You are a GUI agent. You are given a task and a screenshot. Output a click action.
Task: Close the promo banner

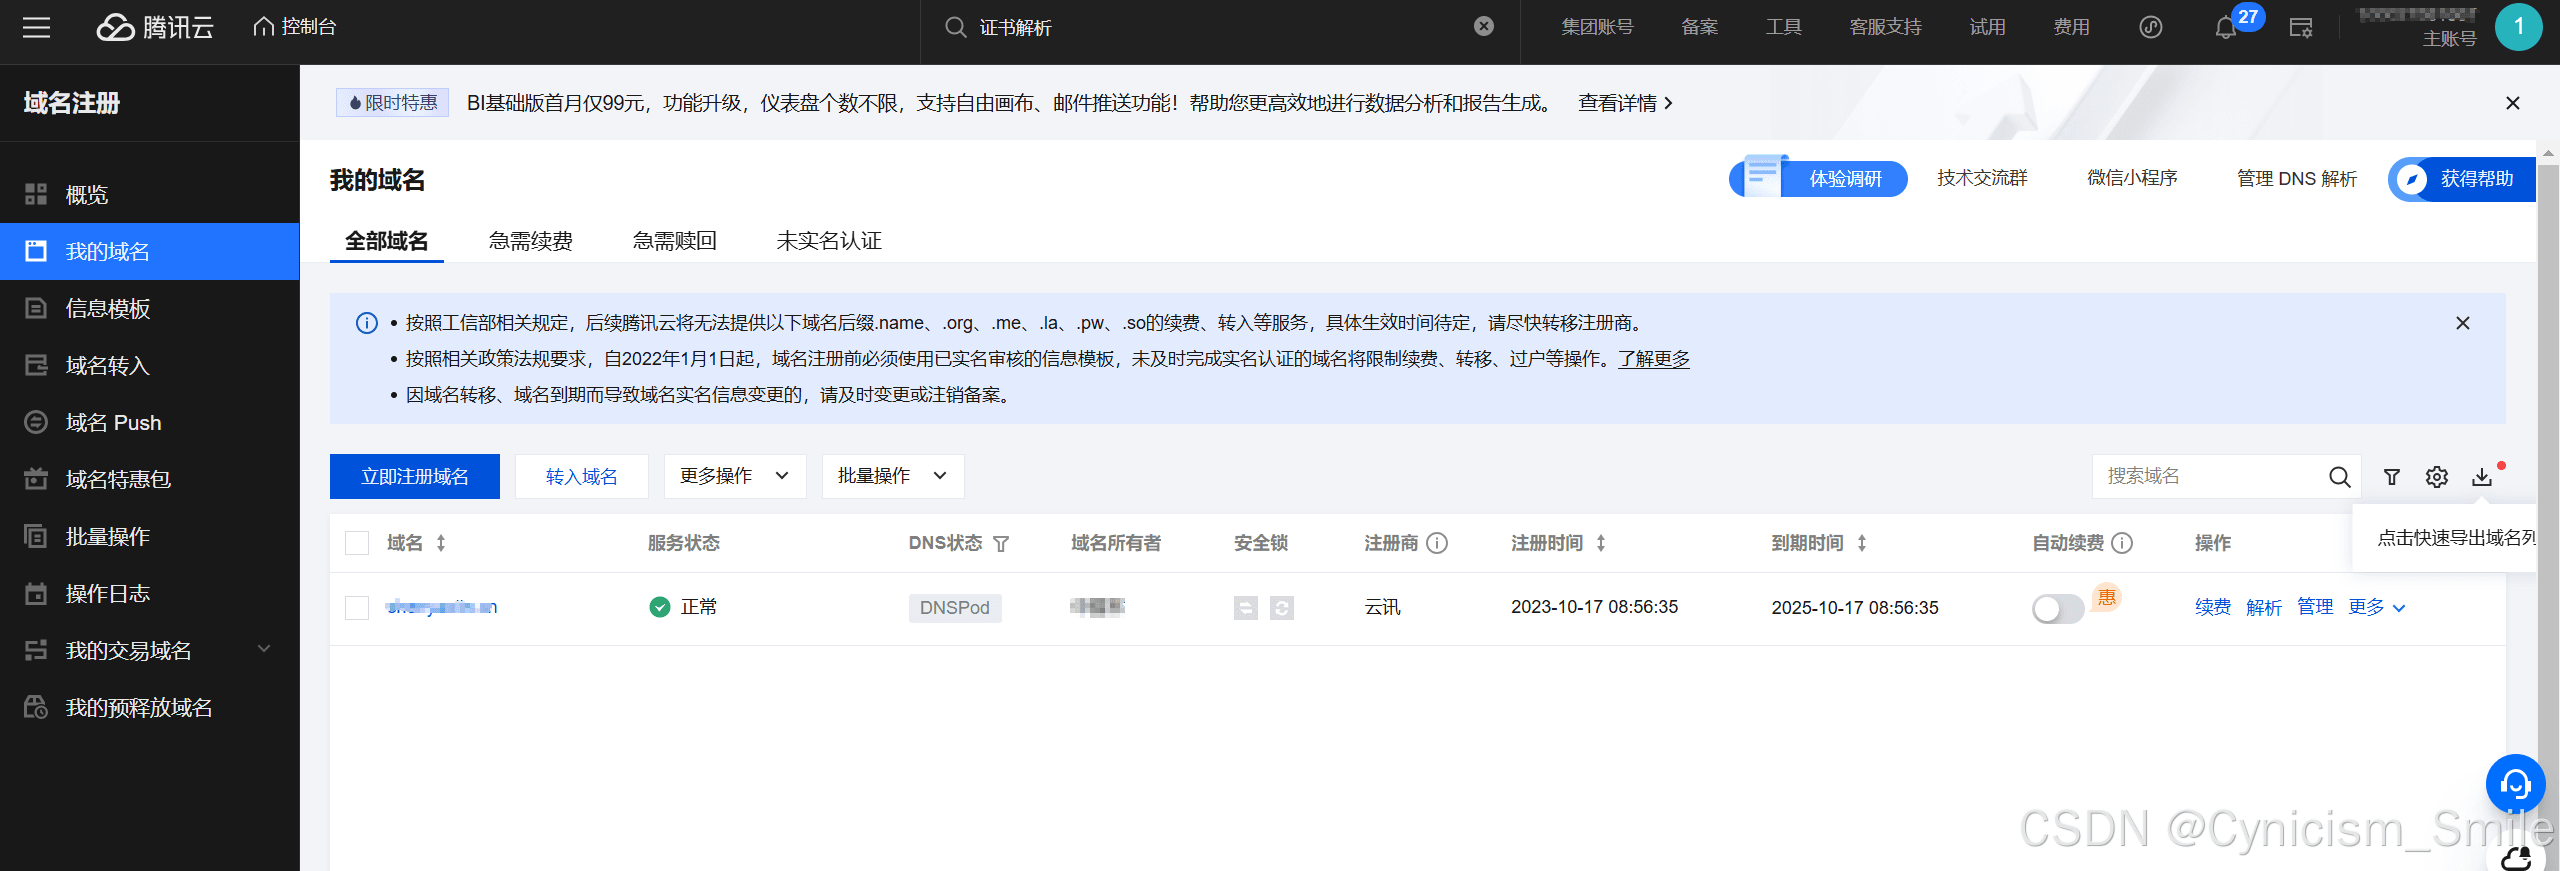(2512, 103)
